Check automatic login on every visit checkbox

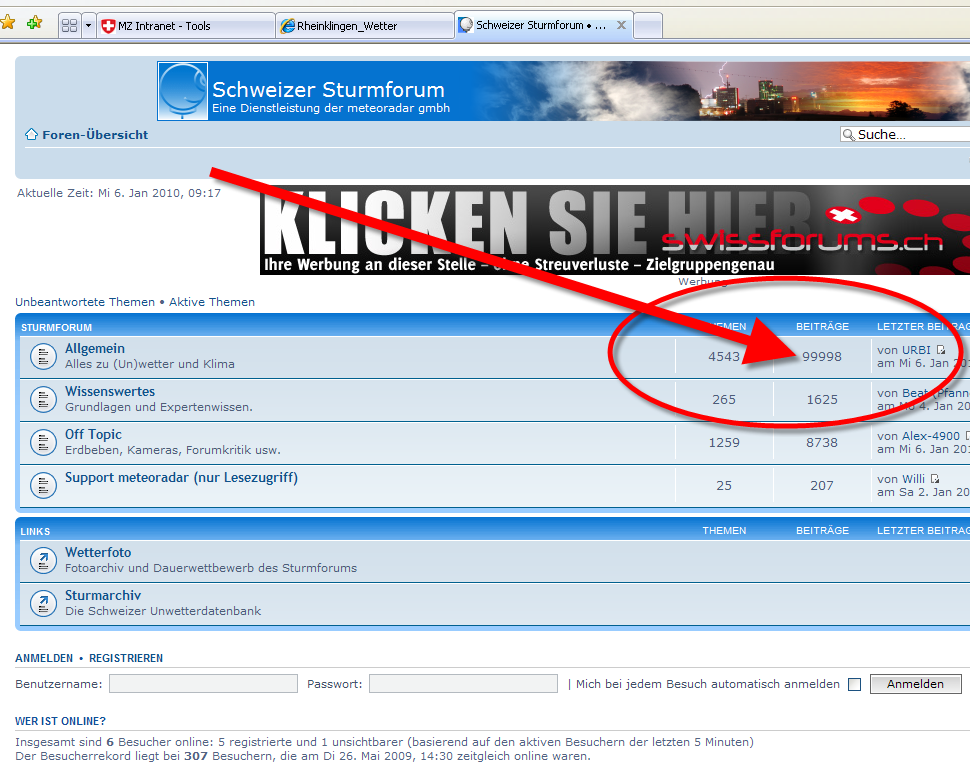click(x=854, y=685)
